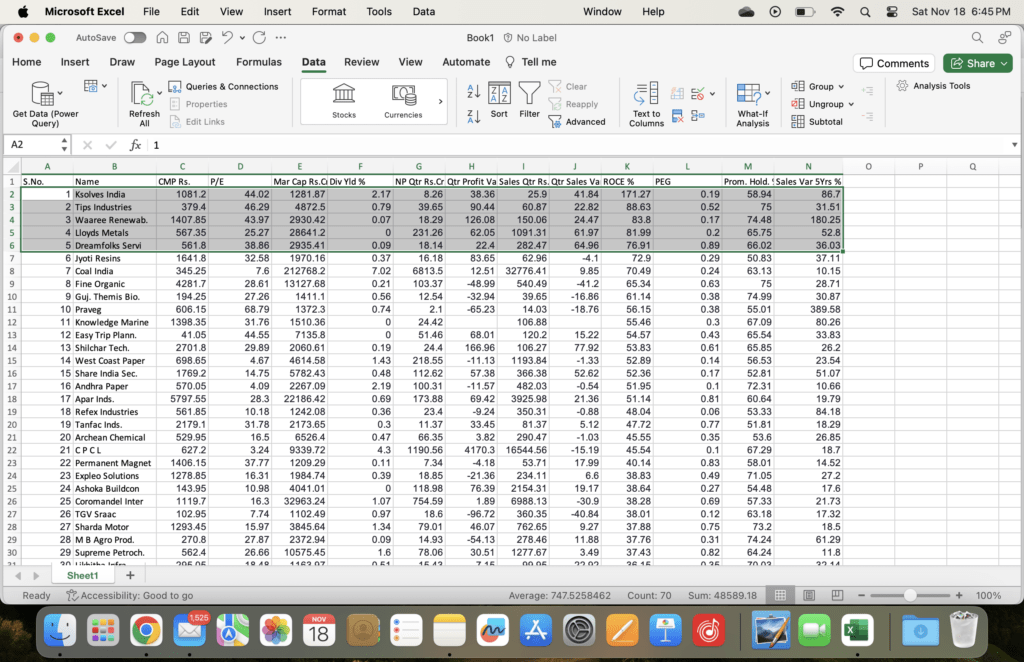Sort descending Z to A
This screenshot has width=1024, height=662.
click(x=474, y=116)
